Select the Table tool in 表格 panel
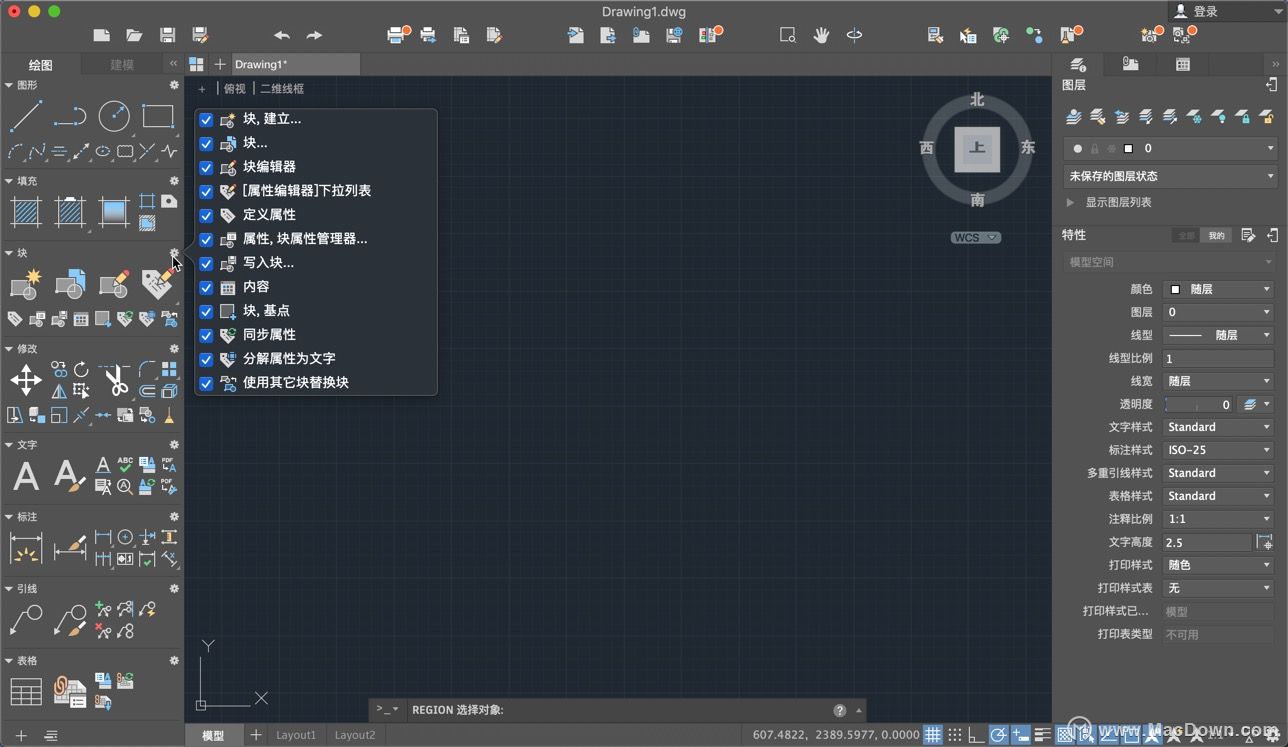 click(26, 690)
